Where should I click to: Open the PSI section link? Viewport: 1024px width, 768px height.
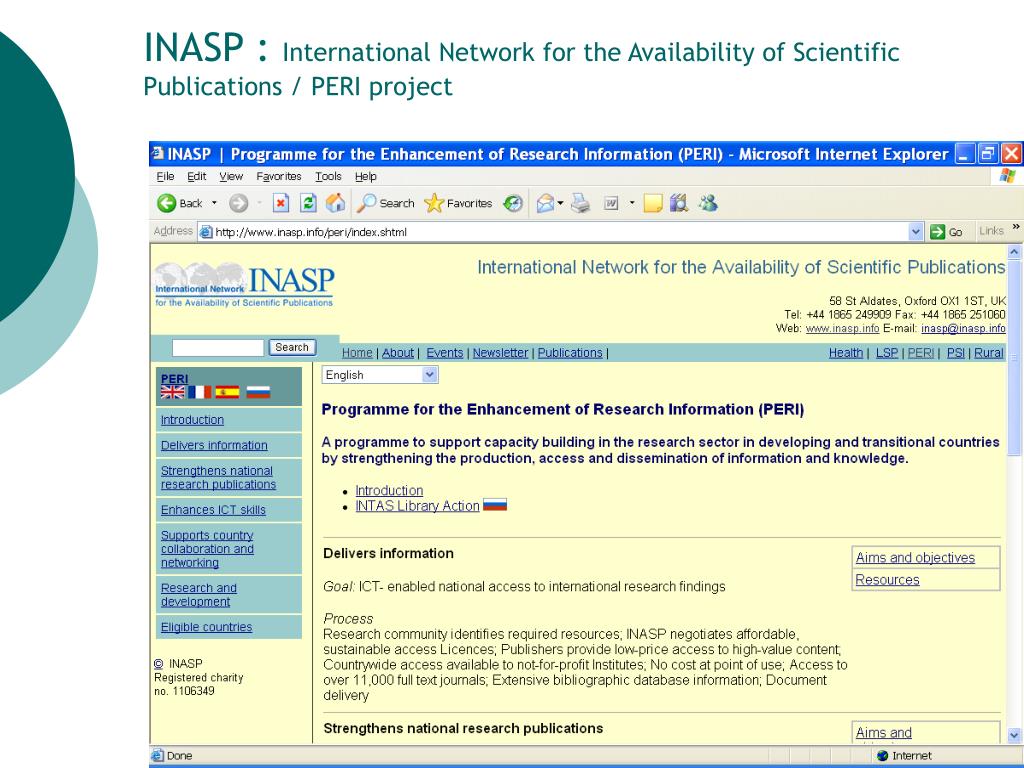(955, 353)
